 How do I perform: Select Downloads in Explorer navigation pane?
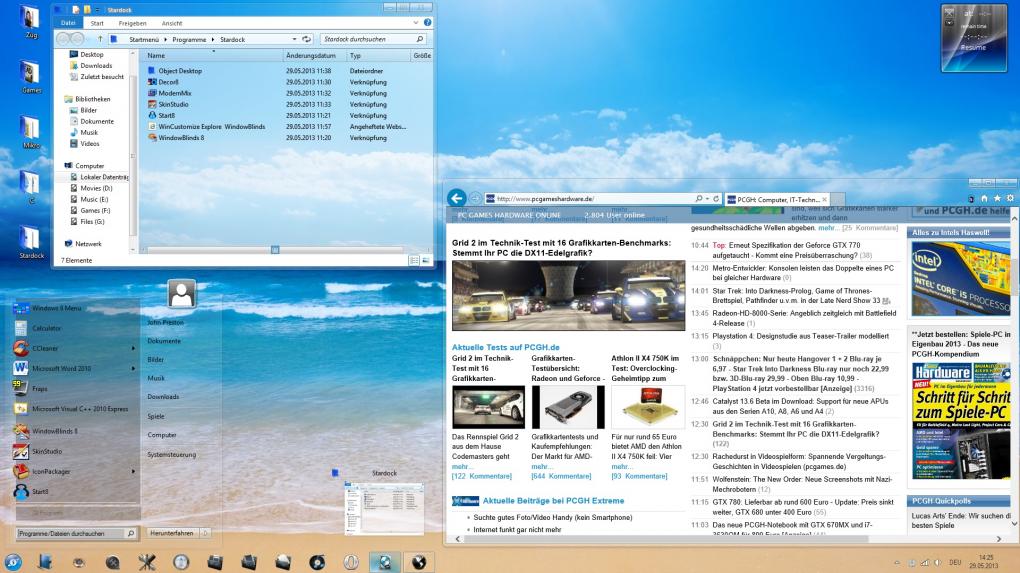pos(91,66)
